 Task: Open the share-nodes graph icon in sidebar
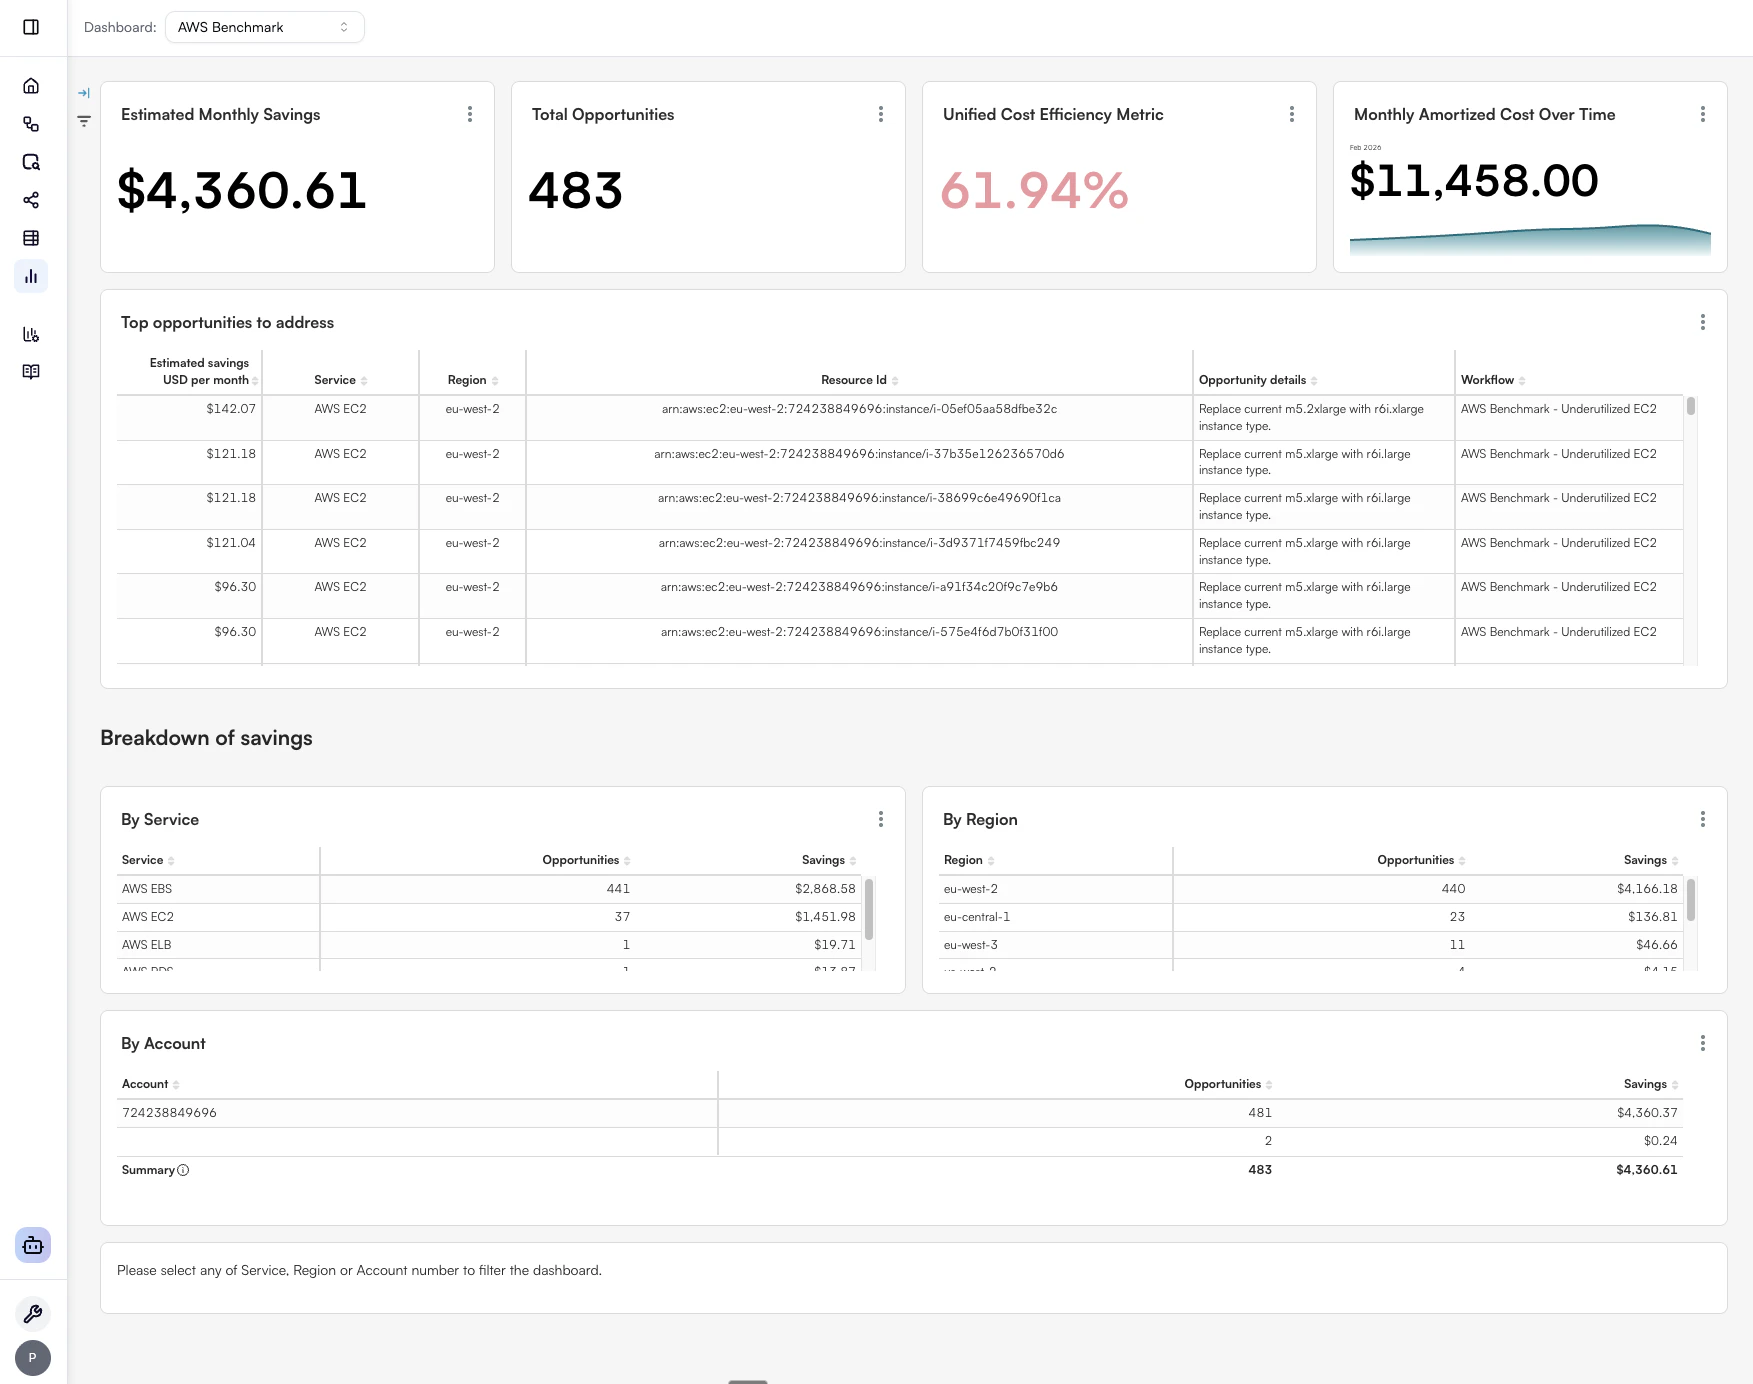click(x=31, y=200)
